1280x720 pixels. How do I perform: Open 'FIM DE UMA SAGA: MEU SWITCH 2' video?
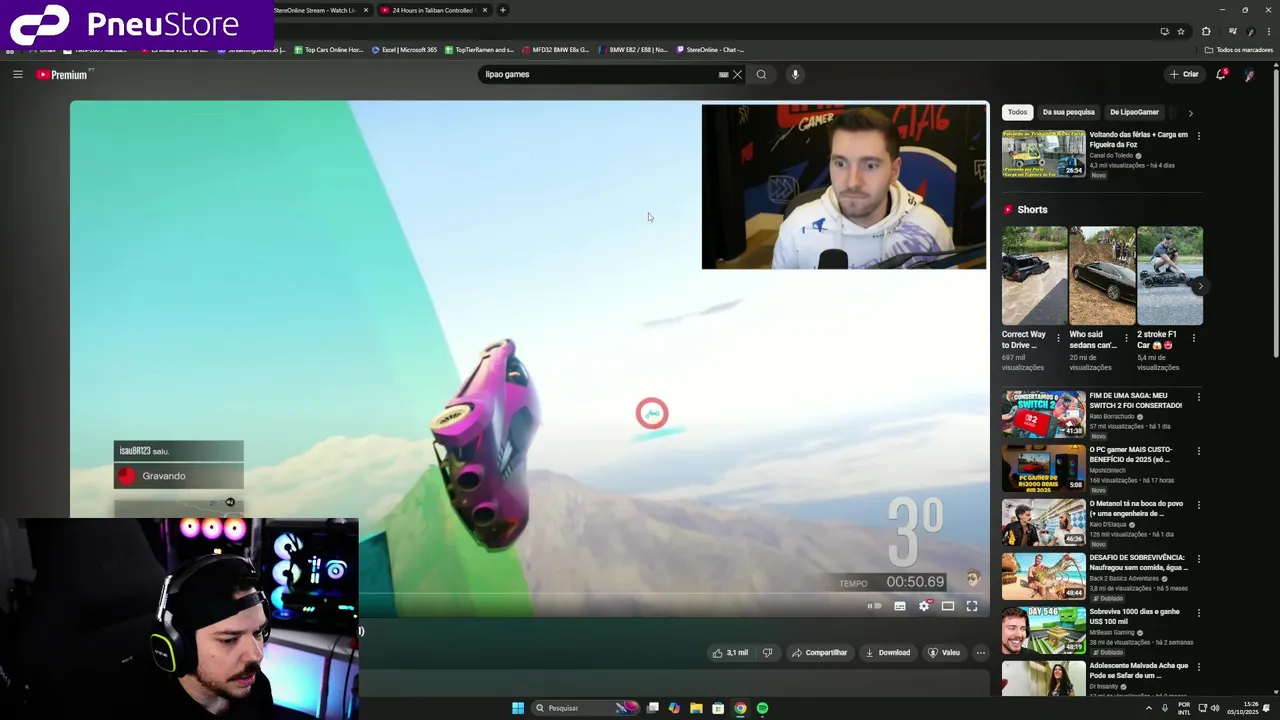point(1044,414)
